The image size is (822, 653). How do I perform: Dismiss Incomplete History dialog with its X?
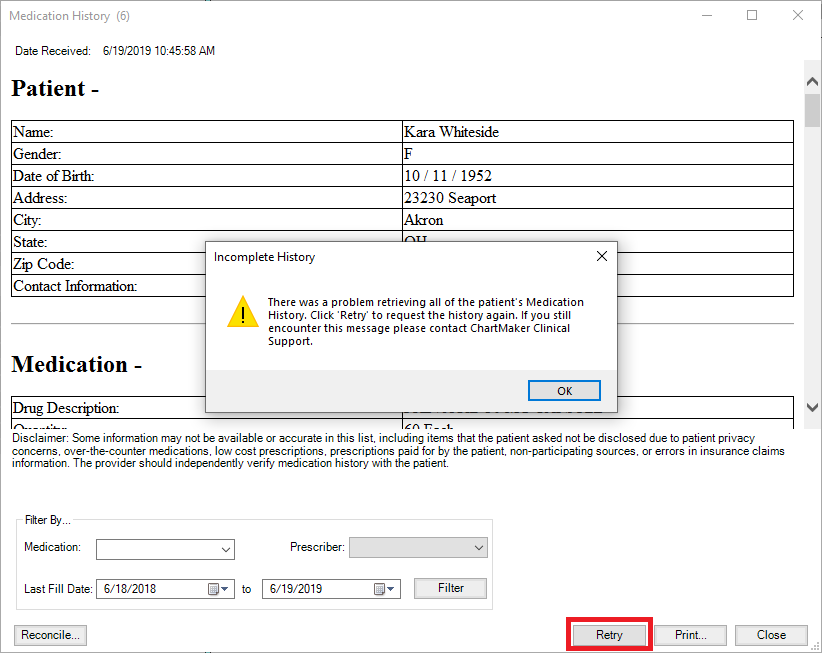(601, 257)
